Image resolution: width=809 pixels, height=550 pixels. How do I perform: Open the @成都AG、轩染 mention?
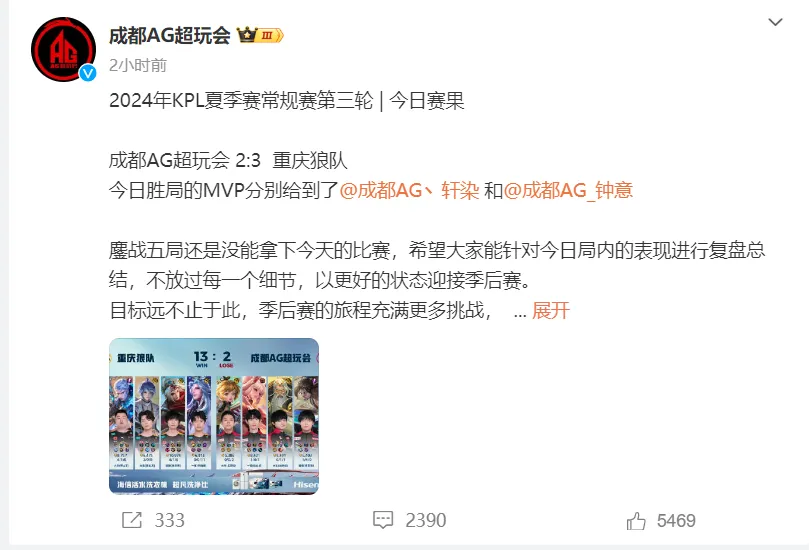click(x=410, y=190)
